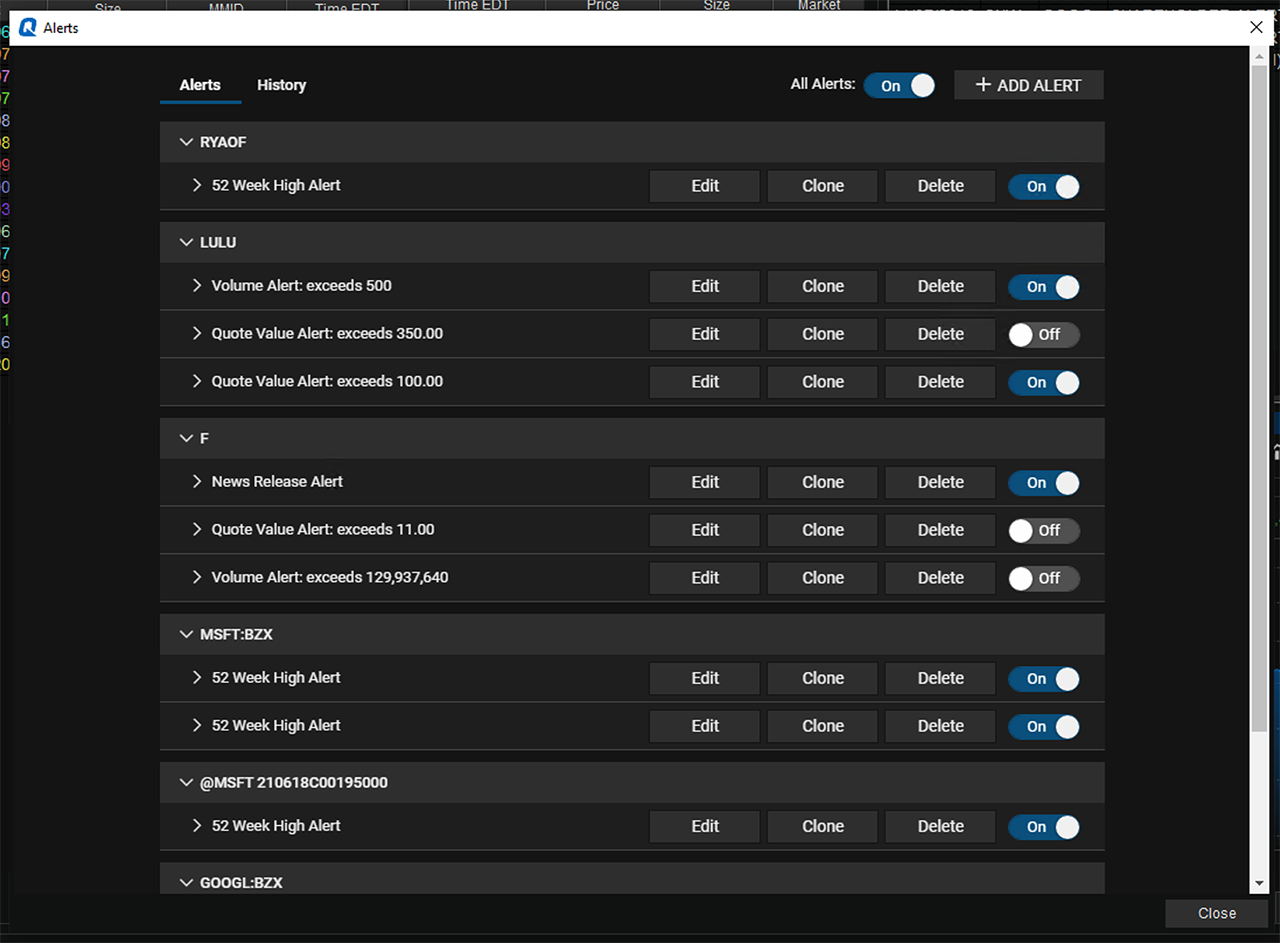
Task: Clone Quote Value Alert exceeds 11.00
Action: click(x=823, y=530)
